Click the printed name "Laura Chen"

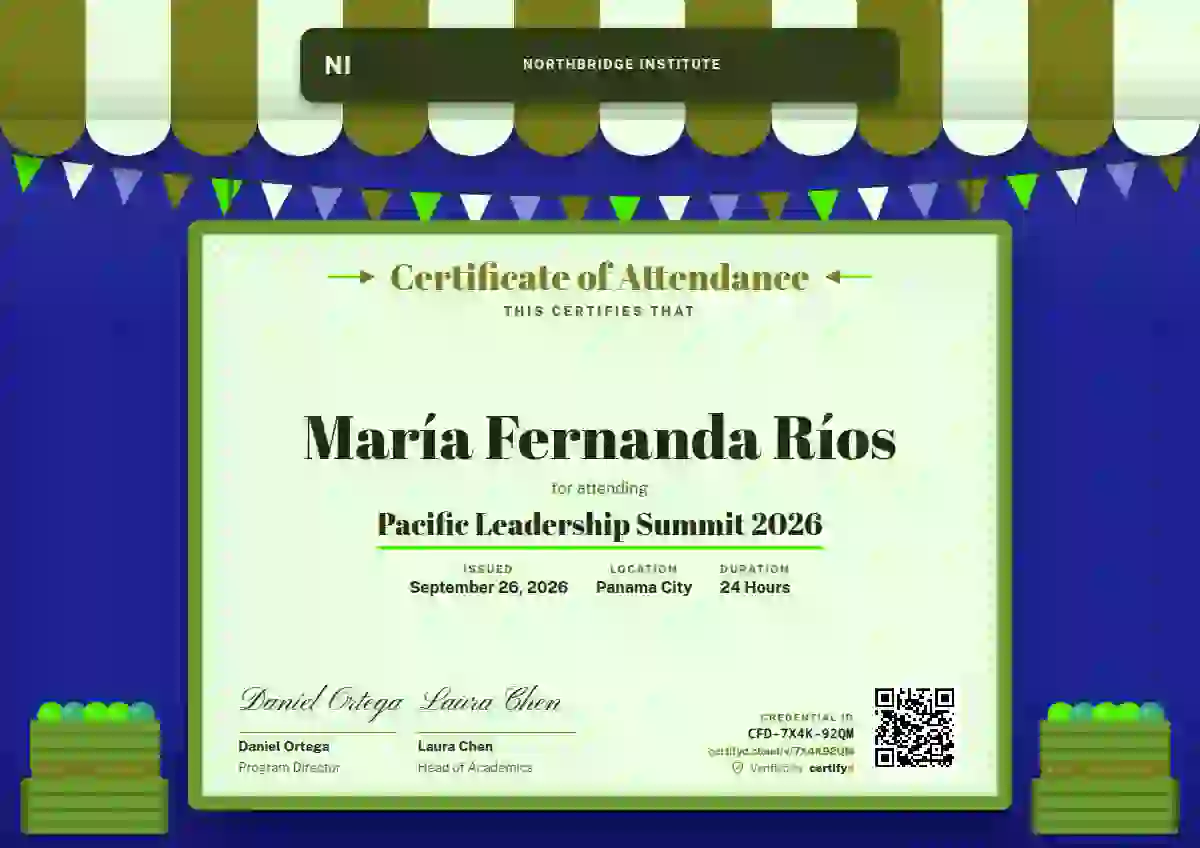pyautogui.click(x=455, y=746)
